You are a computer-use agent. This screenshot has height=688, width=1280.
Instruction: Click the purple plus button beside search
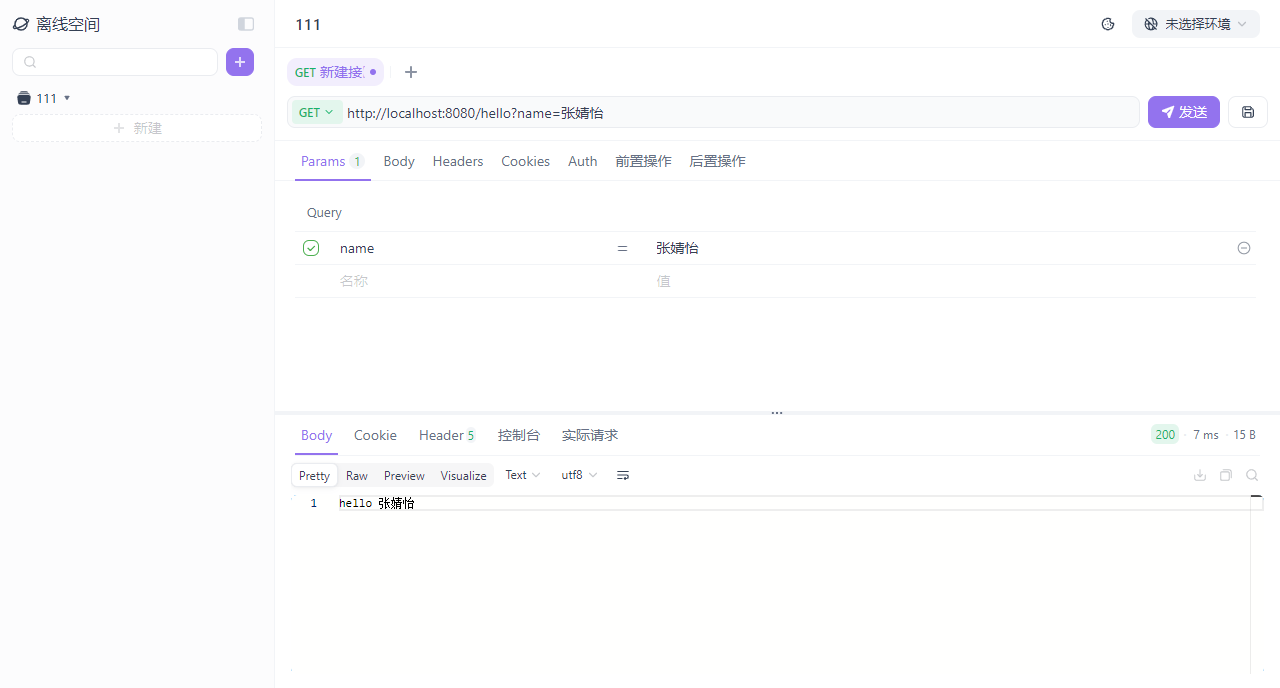click(240, 62)
